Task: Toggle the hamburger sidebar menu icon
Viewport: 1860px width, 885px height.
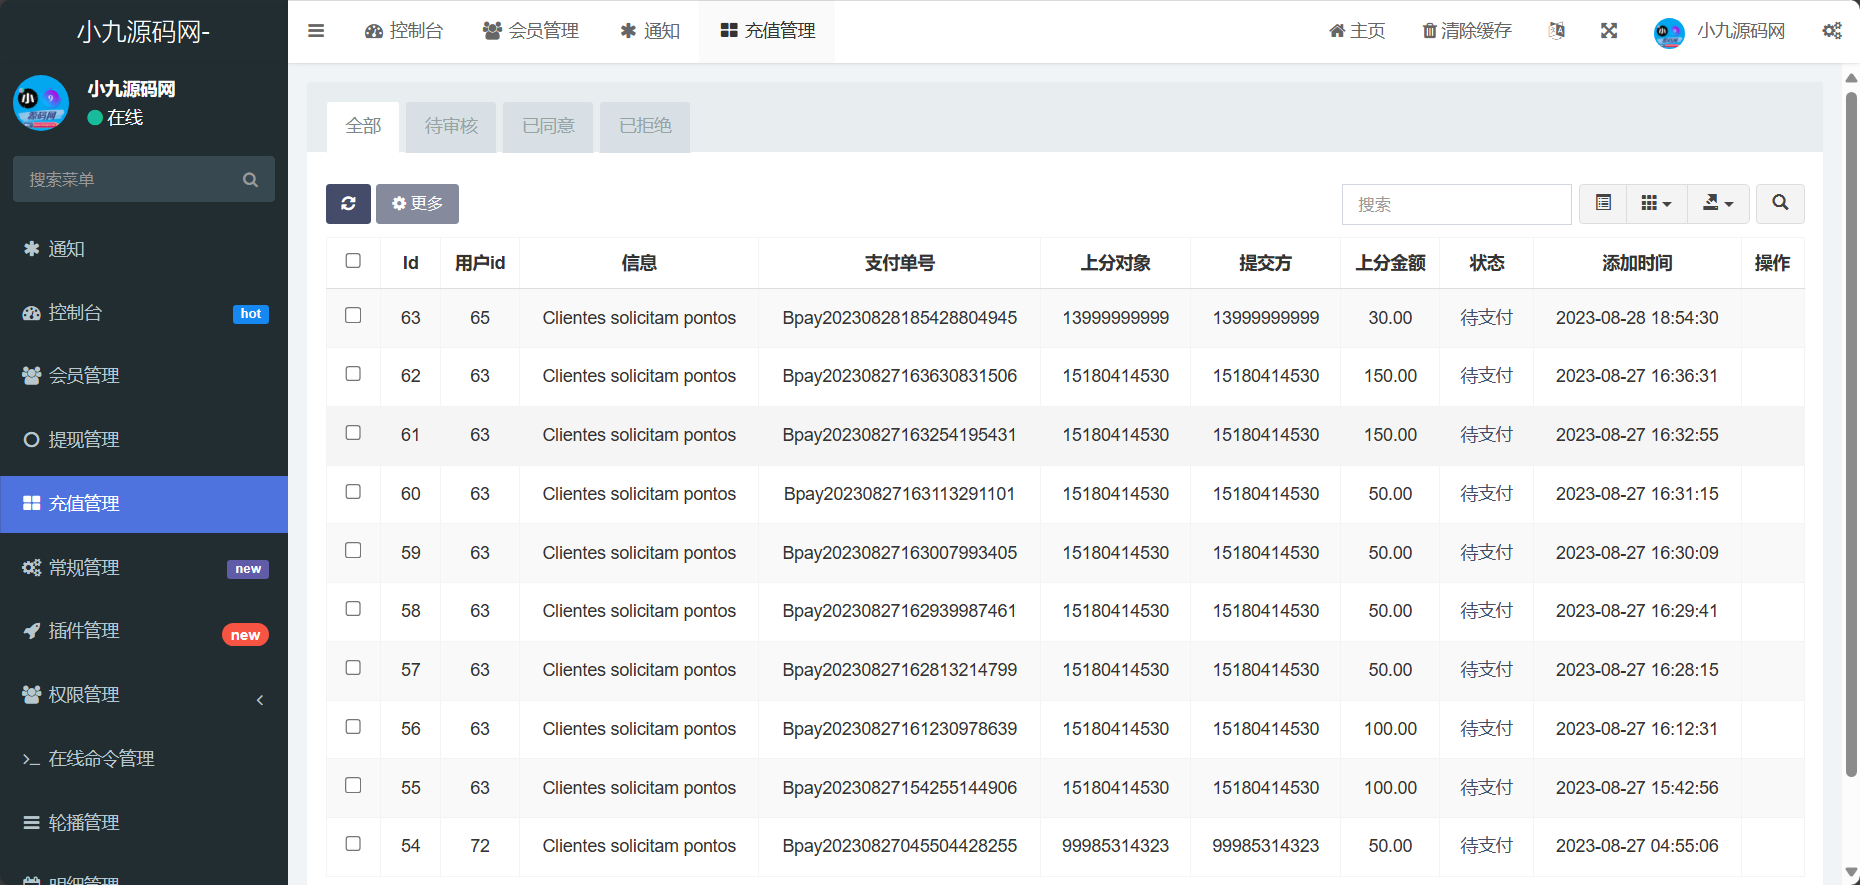Action: point(316,31)
